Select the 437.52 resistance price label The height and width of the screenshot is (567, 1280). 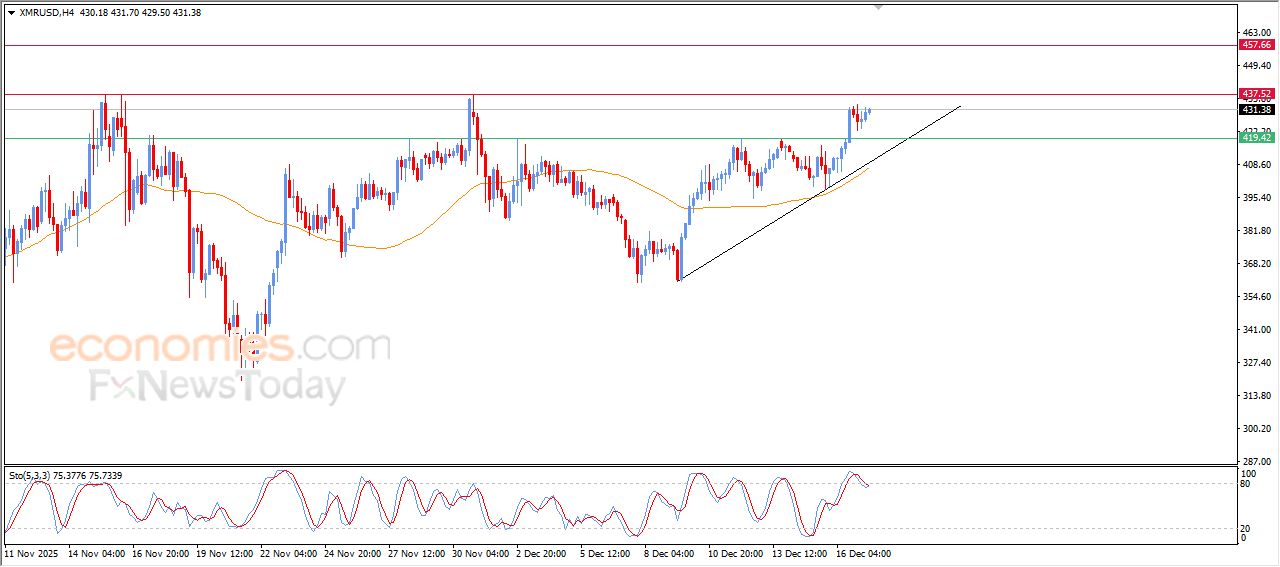click(1255, 94)
